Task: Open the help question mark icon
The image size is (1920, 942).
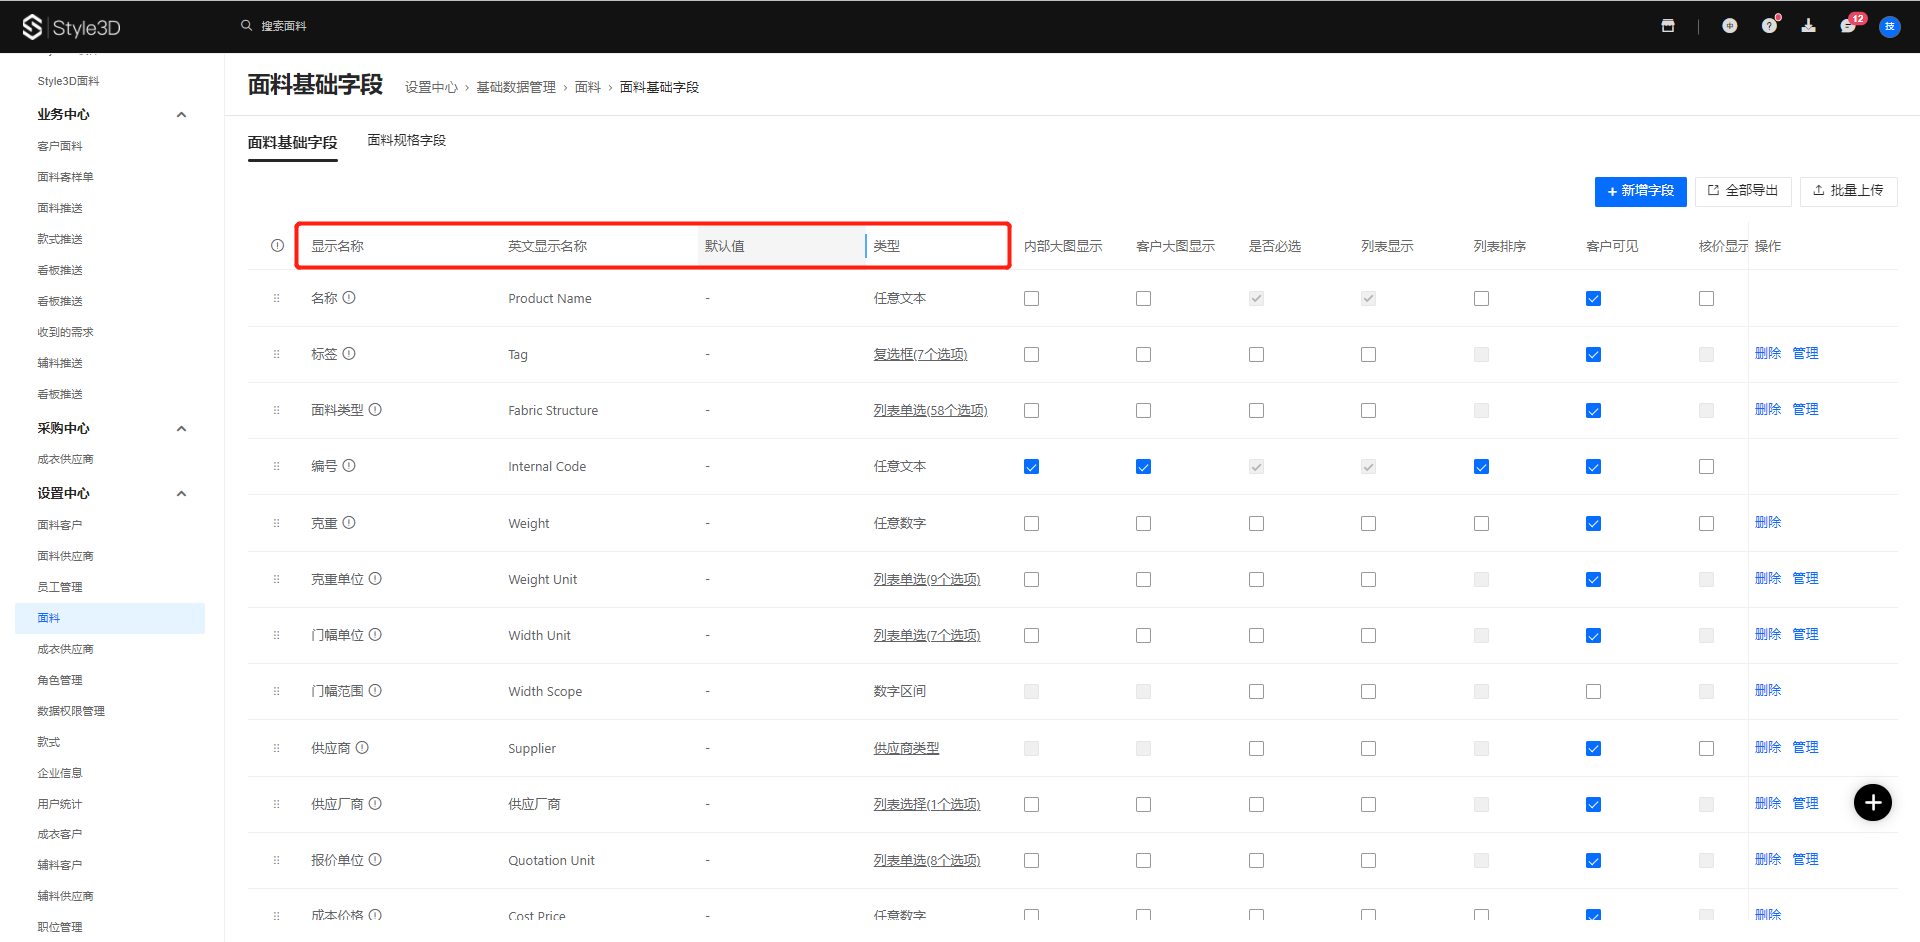Action: 1769,26
